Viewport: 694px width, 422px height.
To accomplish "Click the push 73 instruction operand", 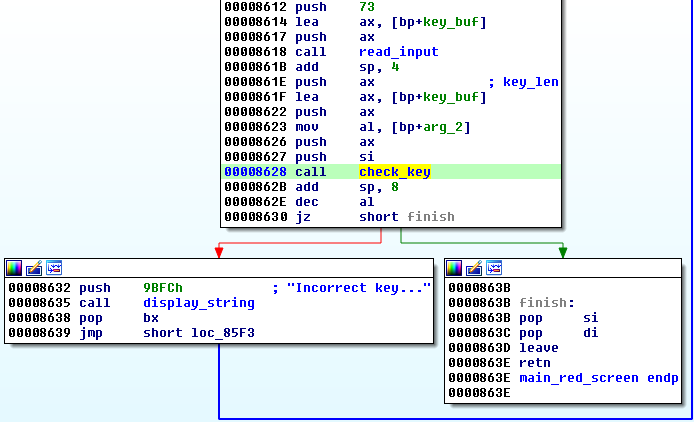I will [367, 7].
